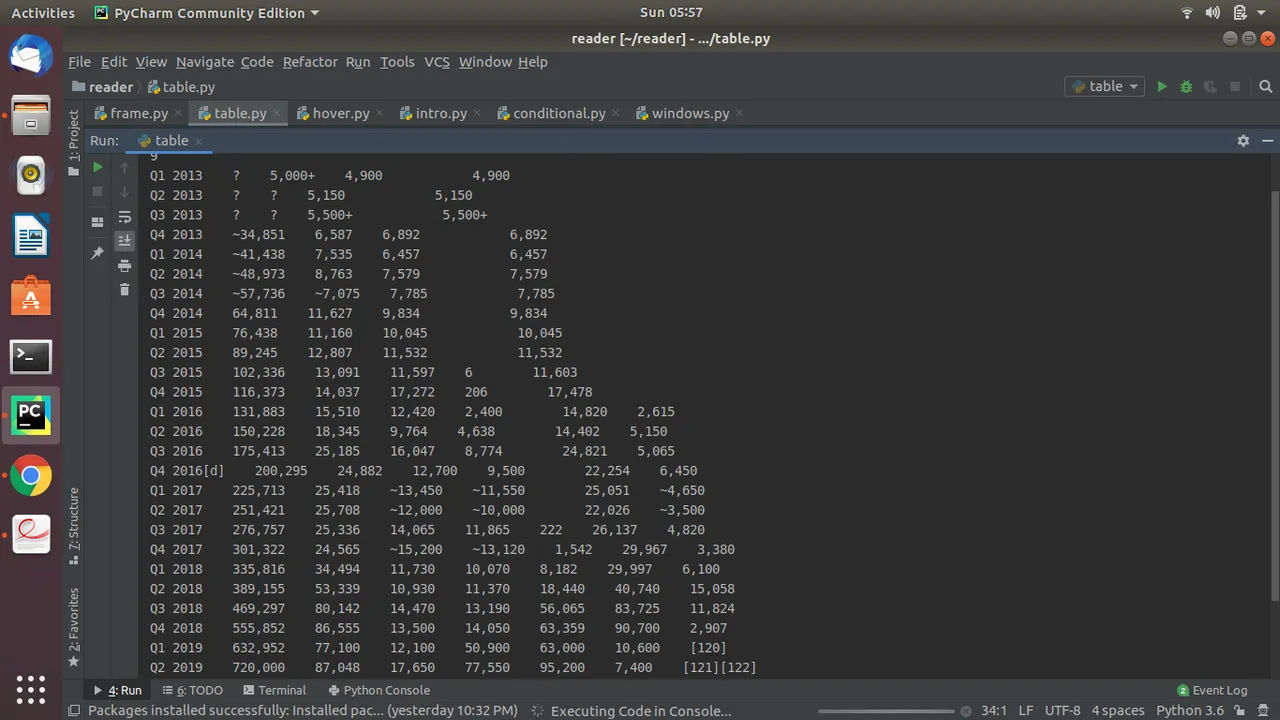The image size is (1280, 720).
Task: Switch to the windows.py editor tab
Action: [x=690, y=113]
